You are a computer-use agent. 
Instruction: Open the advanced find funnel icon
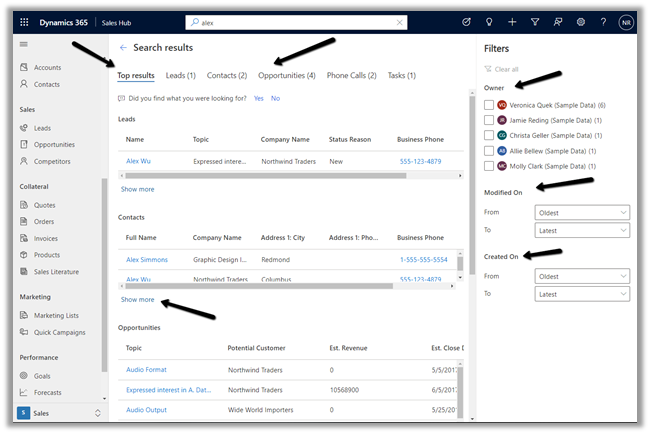[535, 21]
